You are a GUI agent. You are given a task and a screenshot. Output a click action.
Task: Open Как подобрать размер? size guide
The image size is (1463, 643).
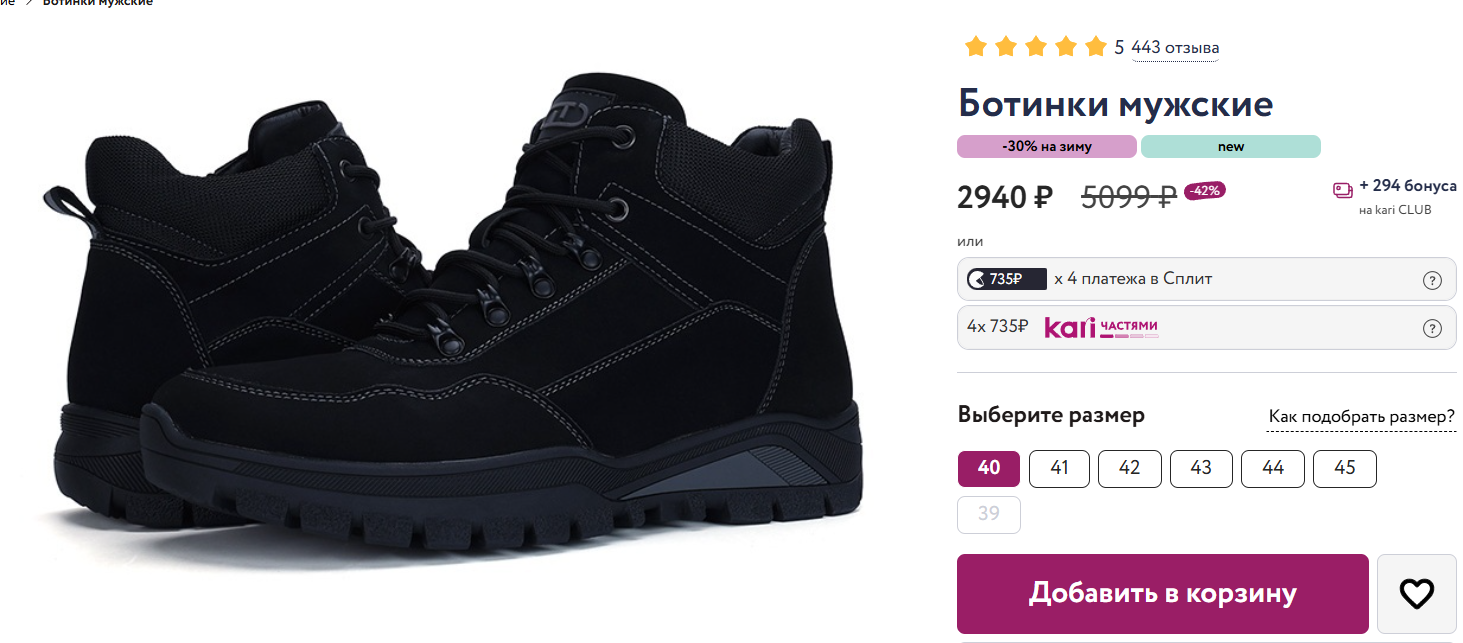1361,416
